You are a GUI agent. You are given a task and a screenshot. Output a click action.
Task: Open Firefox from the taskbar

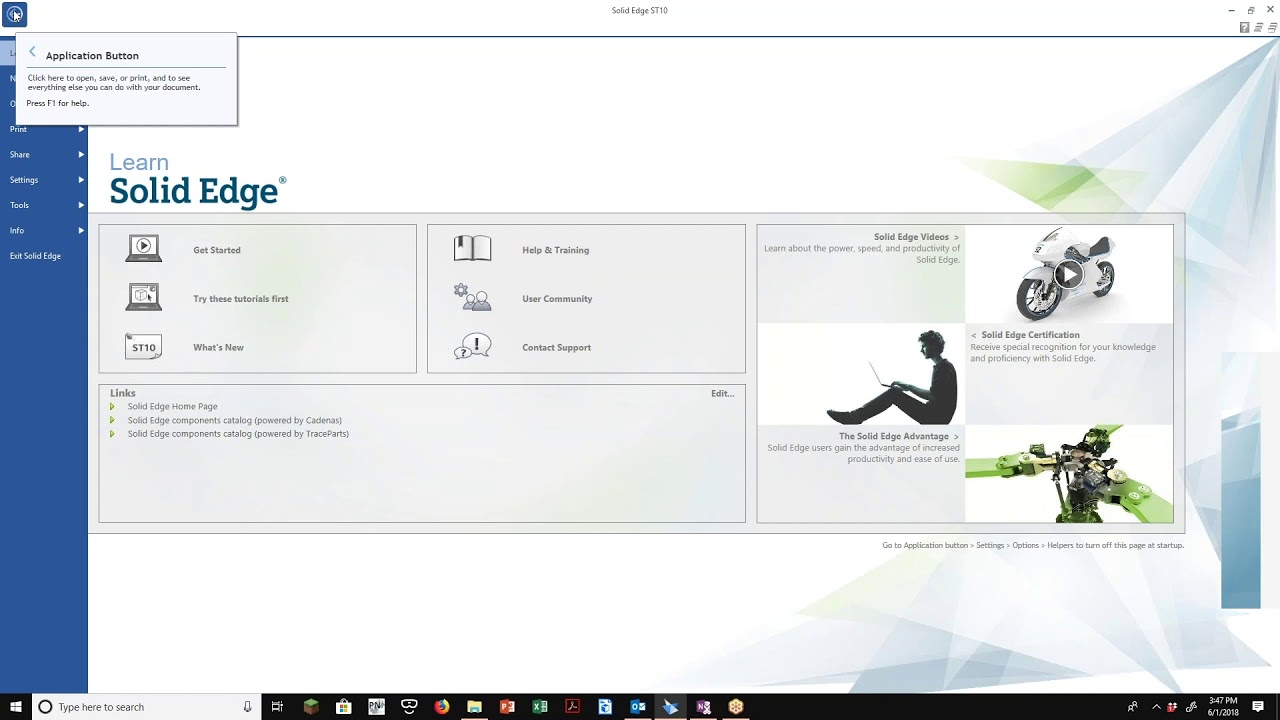442,707
